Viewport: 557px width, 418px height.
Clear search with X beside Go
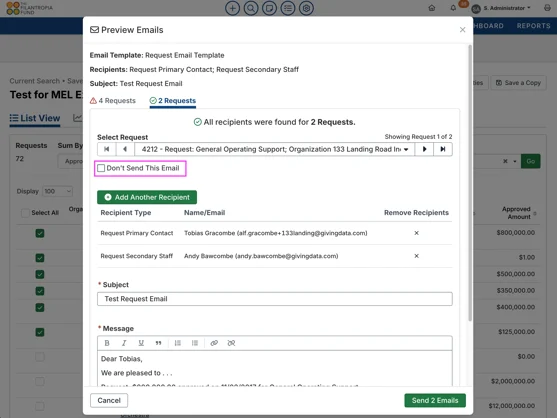[505, 161]
